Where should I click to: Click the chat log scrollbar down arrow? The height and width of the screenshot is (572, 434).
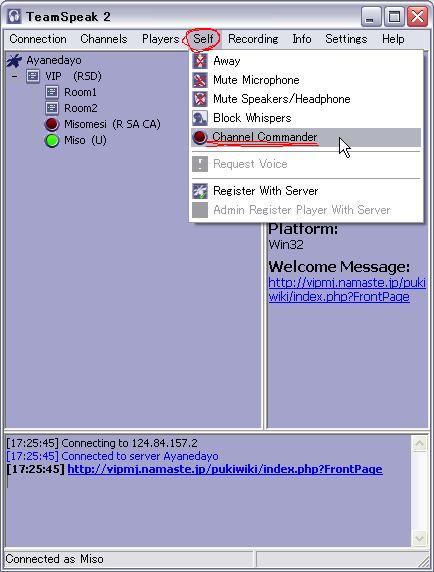419,538
